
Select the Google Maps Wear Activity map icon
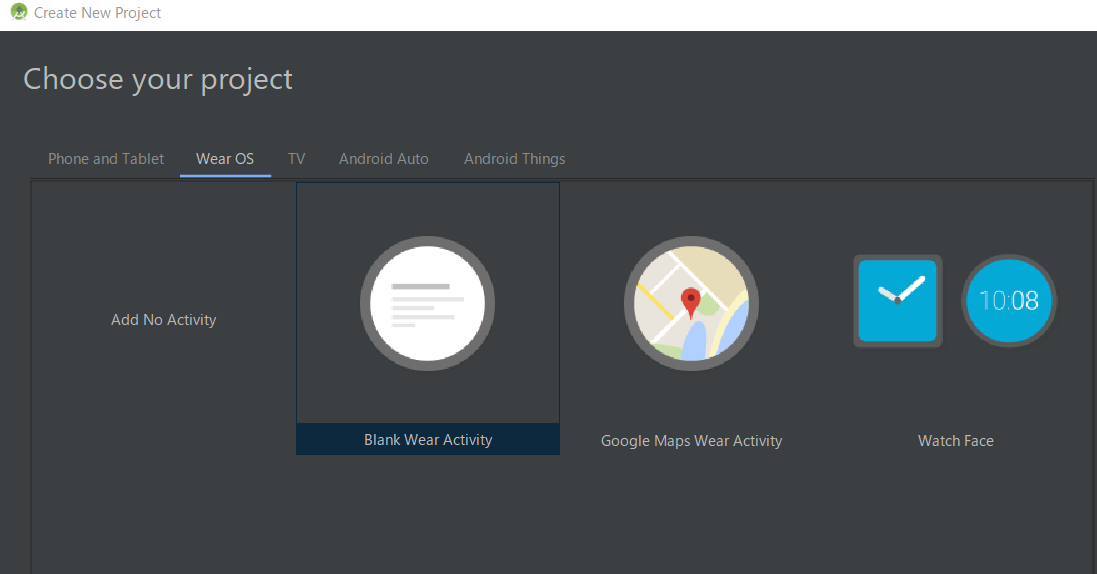click(691, 303)
